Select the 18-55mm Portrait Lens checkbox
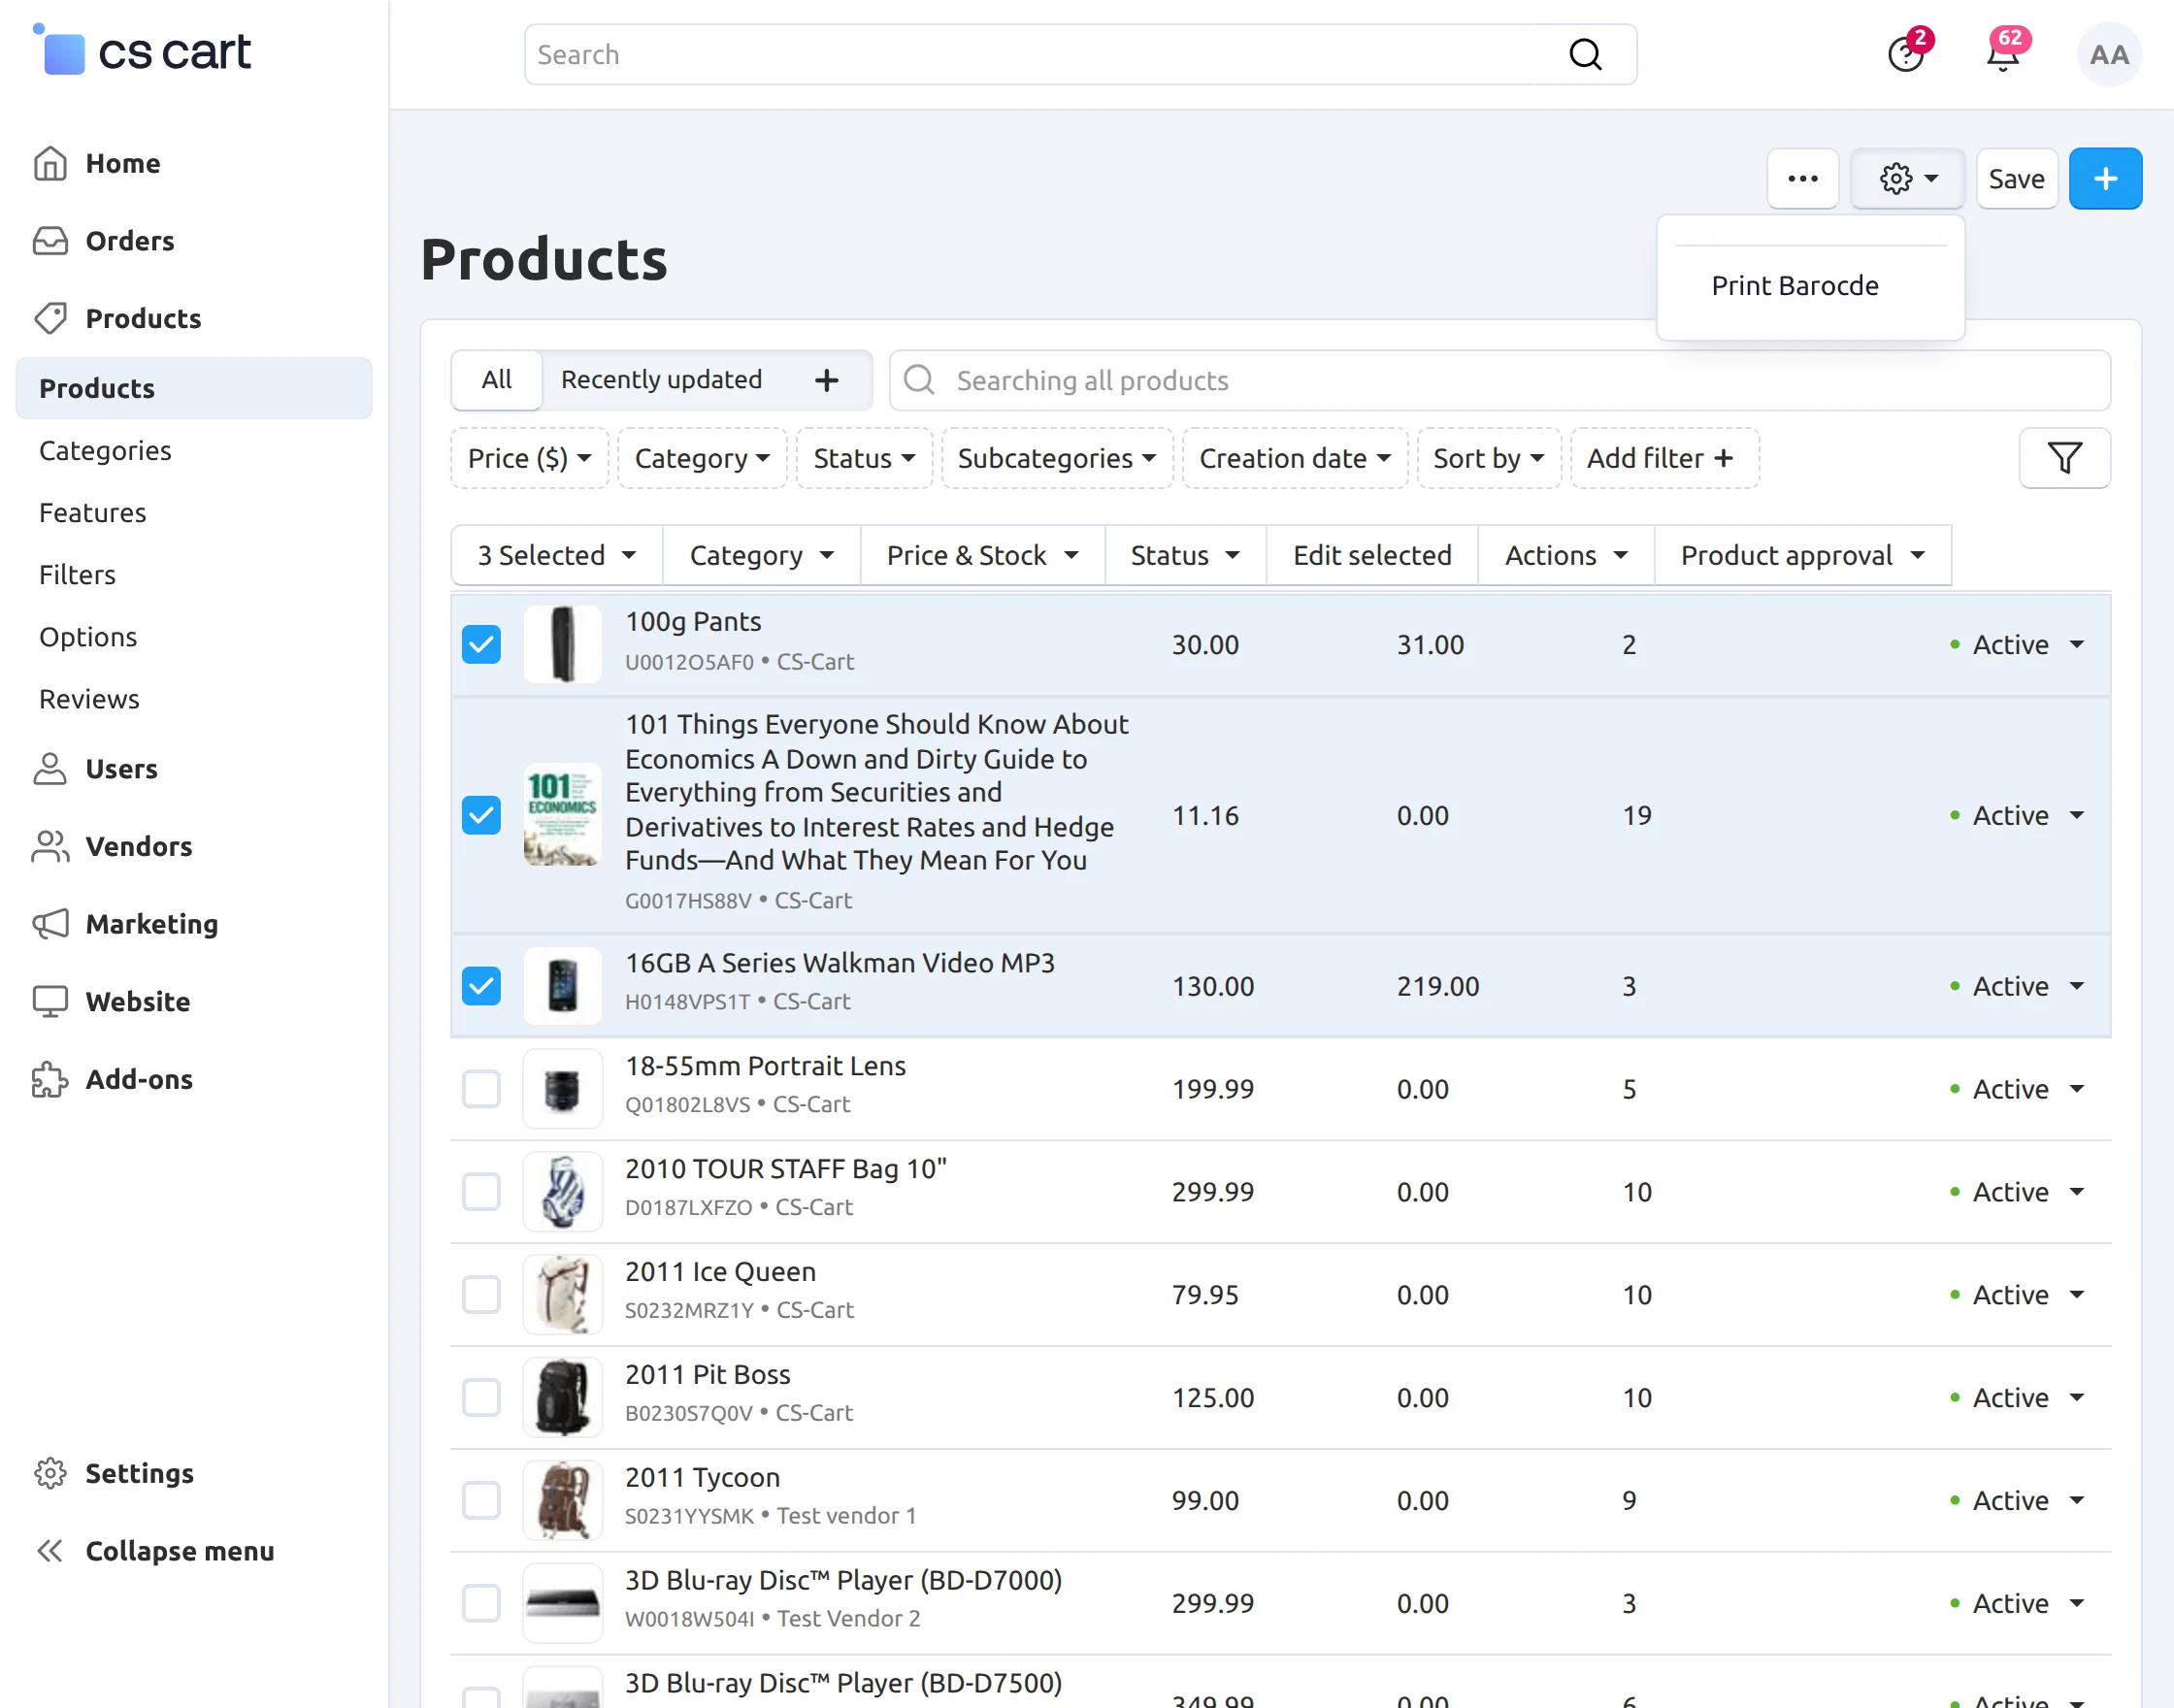 tap(481, 1089)
